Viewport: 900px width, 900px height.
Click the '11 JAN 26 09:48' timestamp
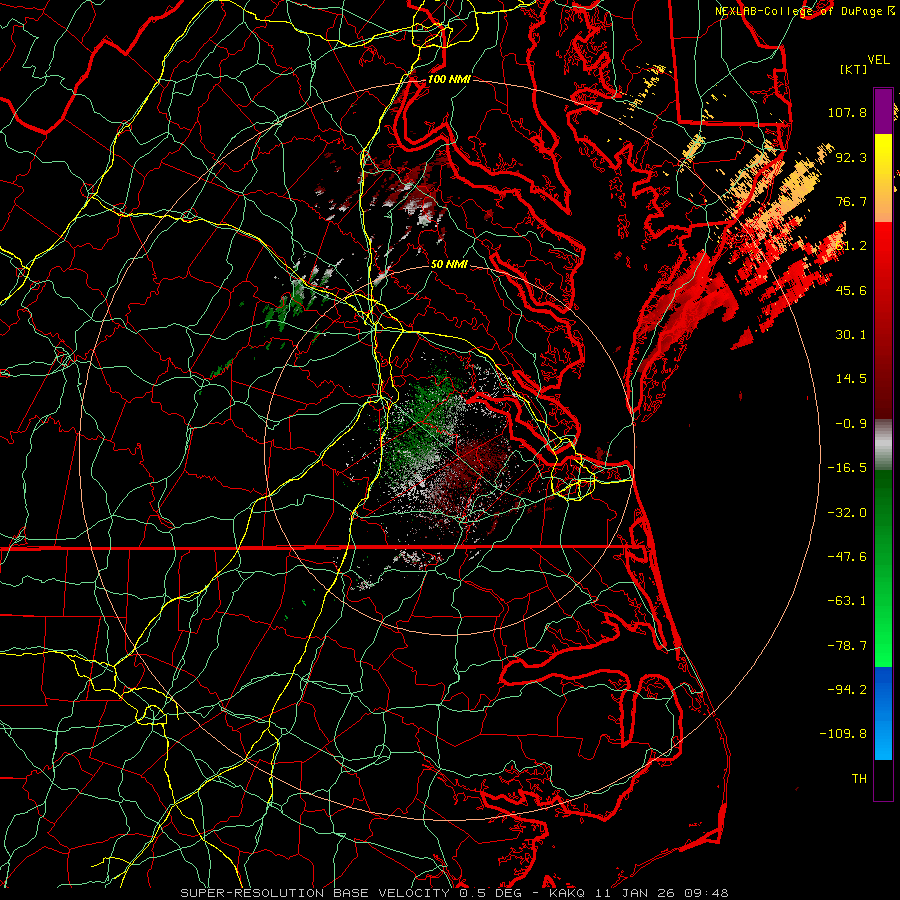(660, 893)
